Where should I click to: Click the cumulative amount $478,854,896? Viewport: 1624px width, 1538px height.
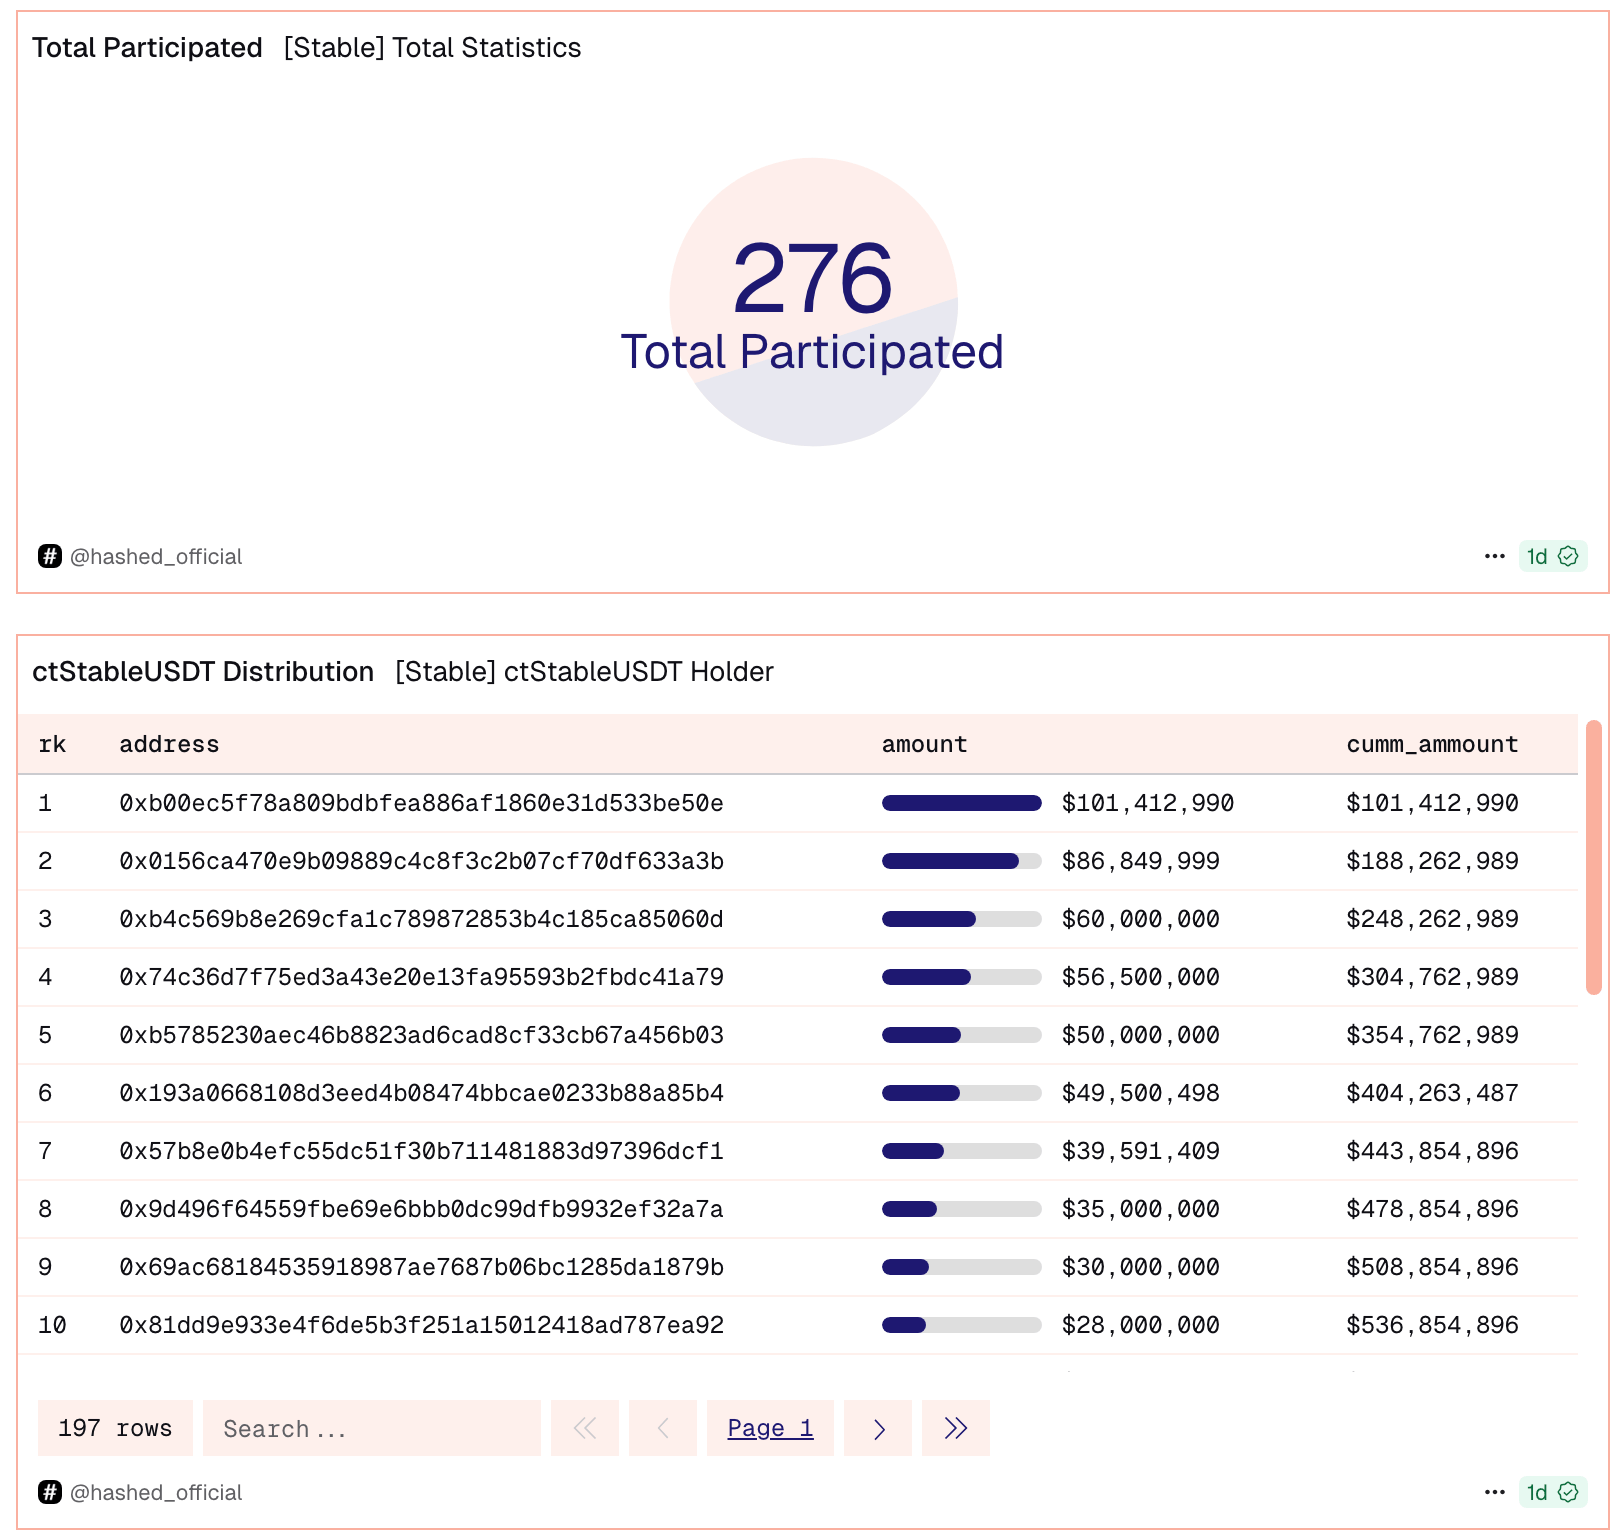pyautogui.click(x=1432, y=1209)
